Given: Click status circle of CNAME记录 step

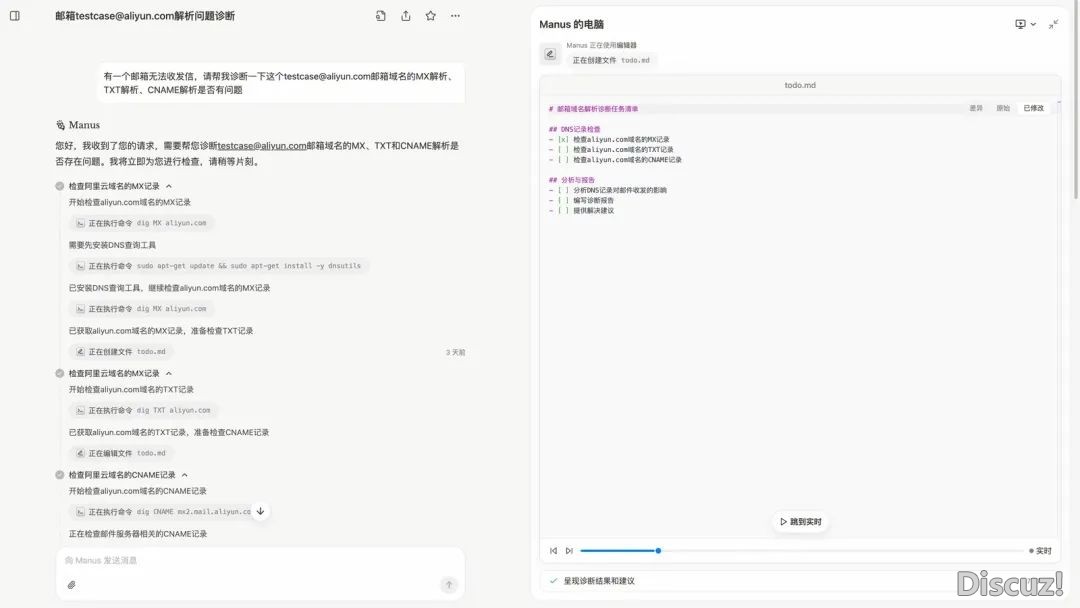Looking at the screenshot, I should [x=60, y=475].
